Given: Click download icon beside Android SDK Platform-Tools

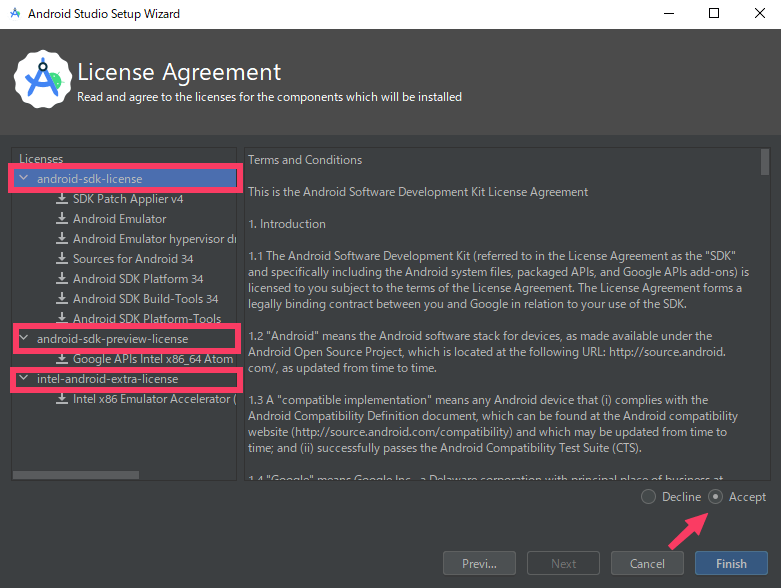Looking at the screenshot, I should click(62, 318).
